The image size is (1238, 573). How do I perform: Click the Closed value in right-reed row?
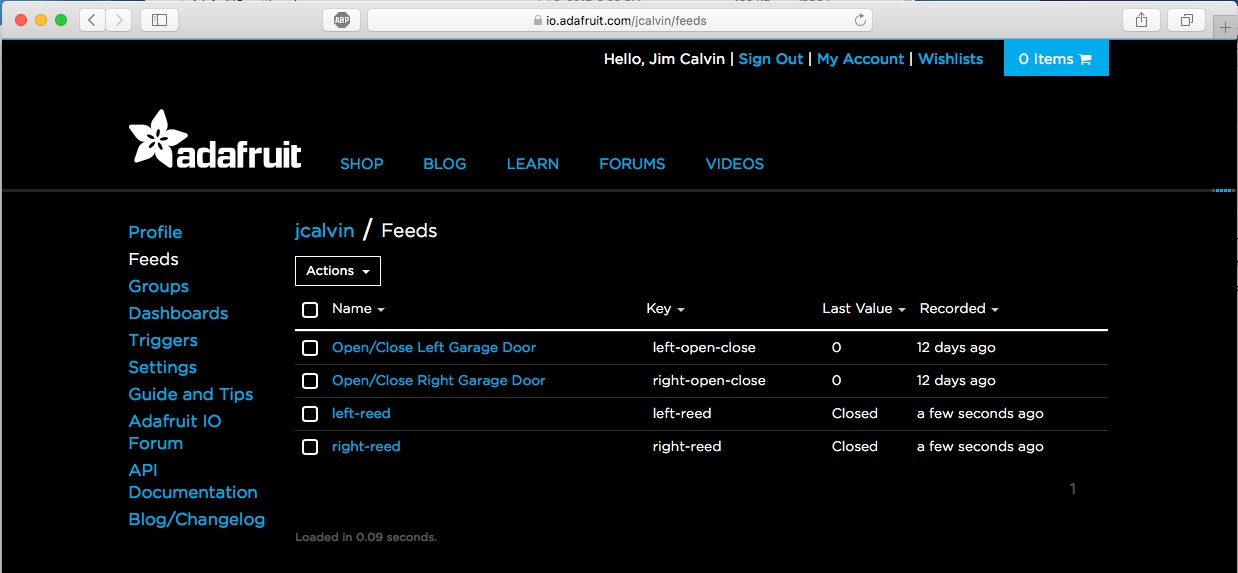[855, 446]
